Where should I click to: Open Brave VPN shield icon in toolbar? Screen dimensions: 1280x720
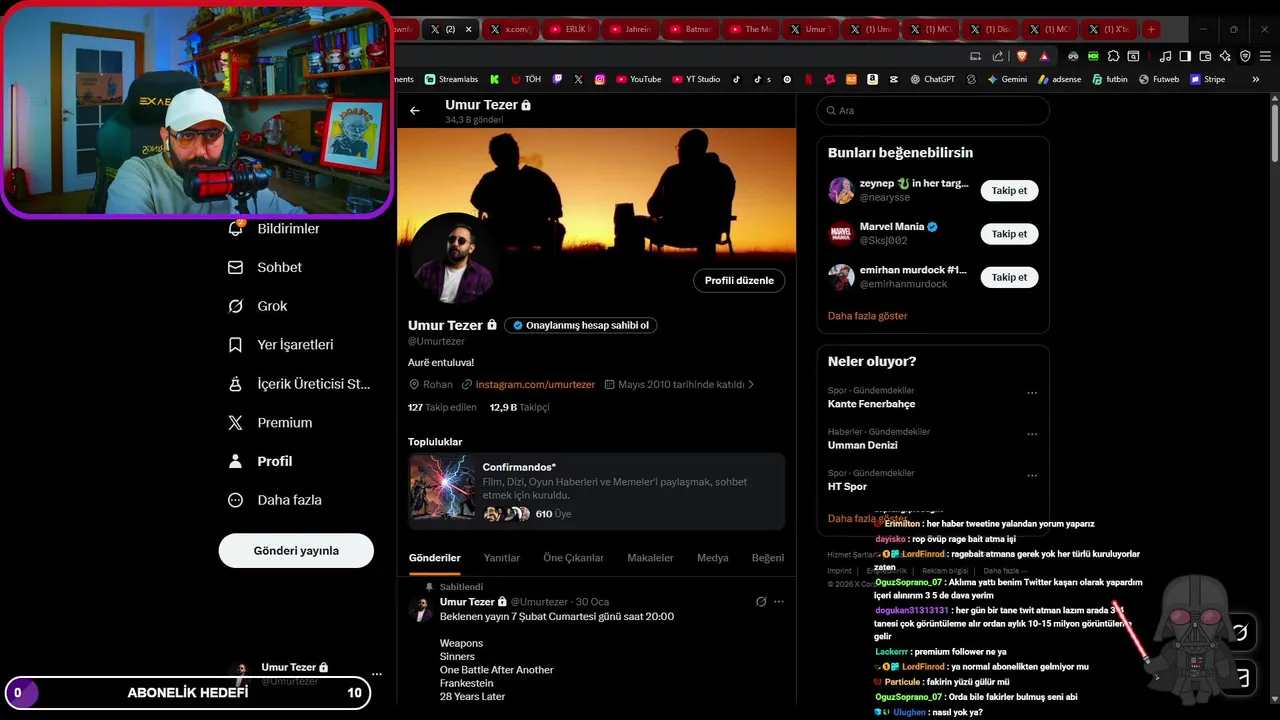[x=1245, y=56]
